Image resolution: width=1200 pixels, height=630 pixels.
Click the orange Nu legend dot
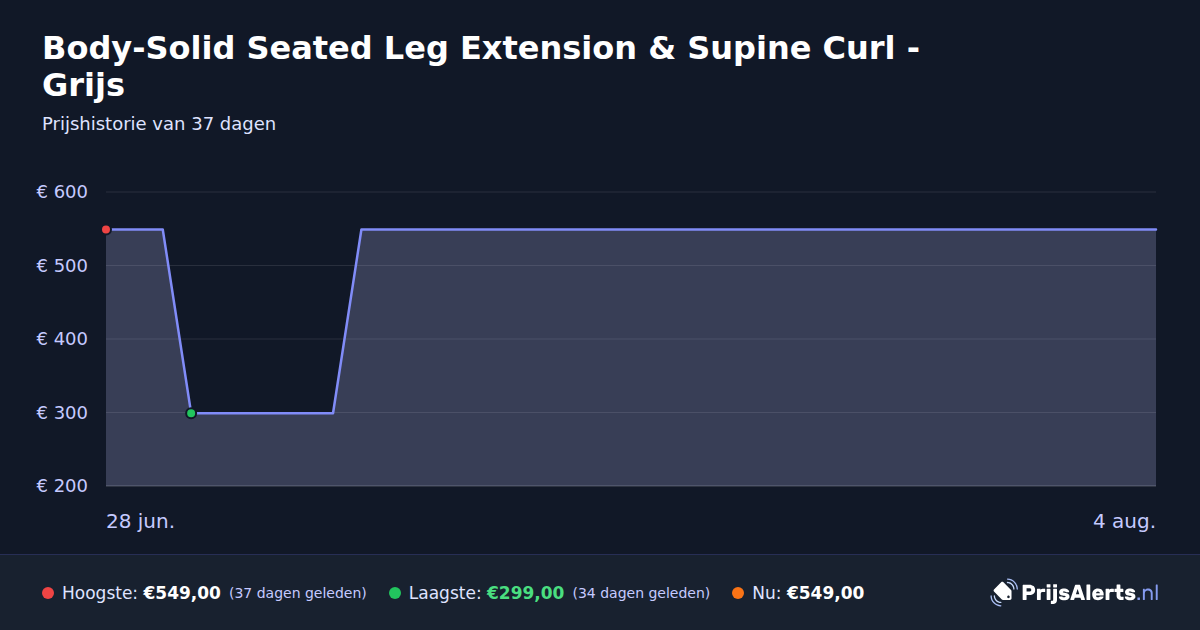click(x=738, y=593)
